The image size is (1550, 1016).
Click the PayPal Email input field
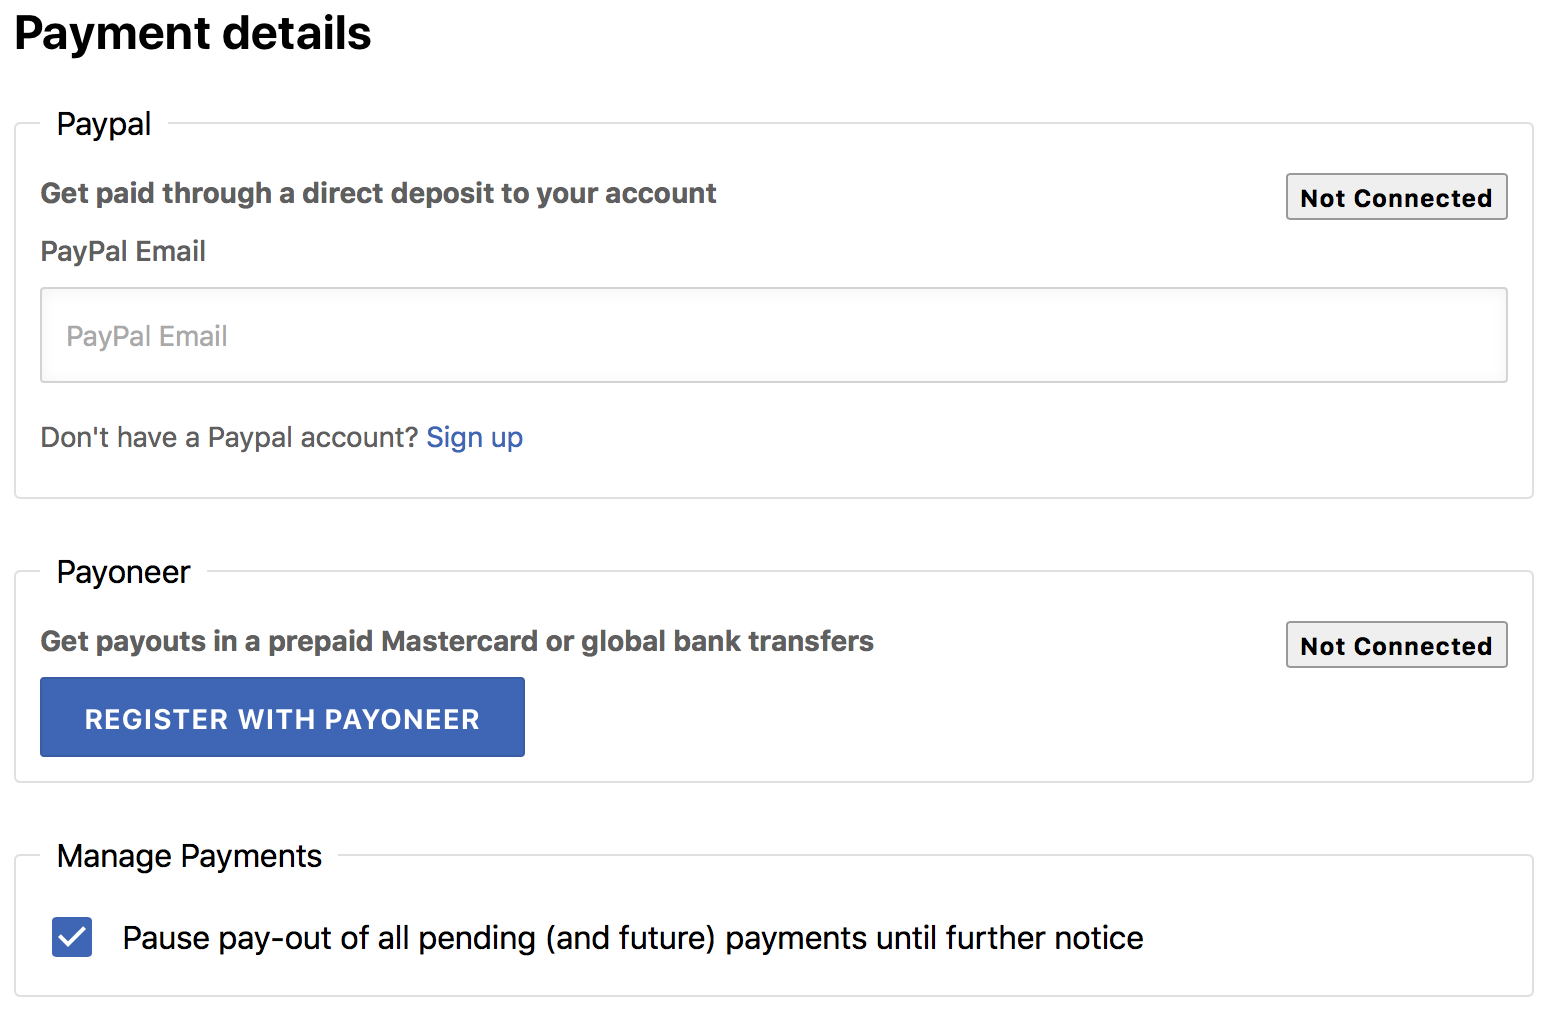773,336
